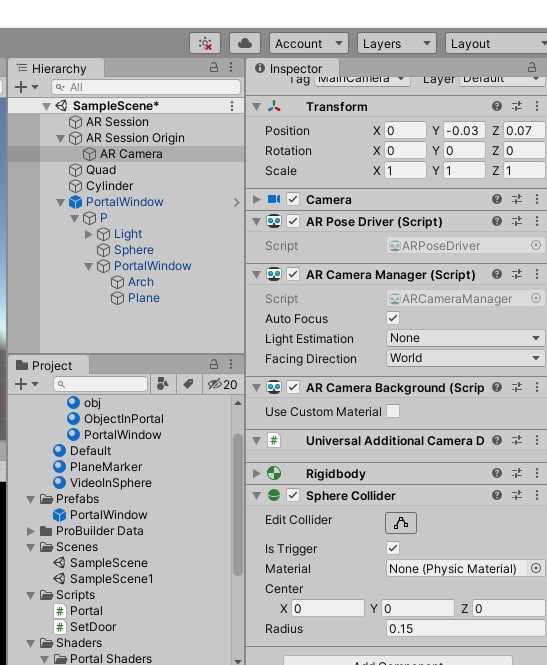Open the Facing Direction dropdown
547x665 pixels.
466,358
